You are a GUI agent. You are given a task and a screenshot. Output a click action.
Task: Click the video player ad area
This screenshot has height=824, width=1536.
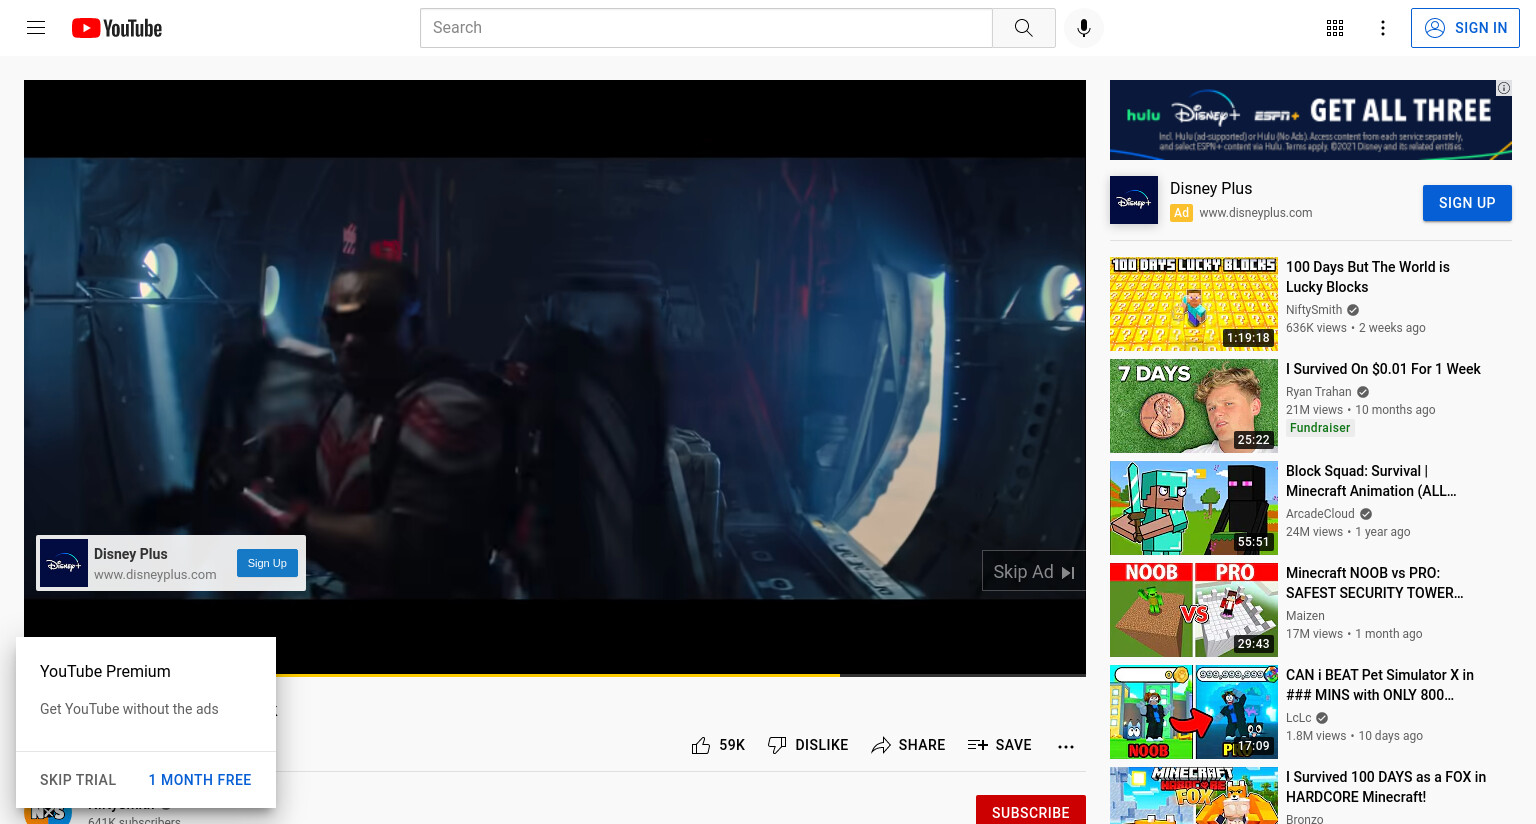555,378
